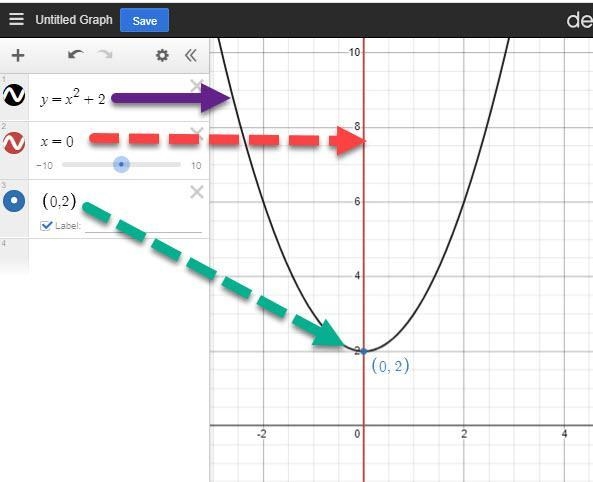Click the Label text input field
Image resolution: width=593 pixels, height=482 pixels.
point(143,226)
